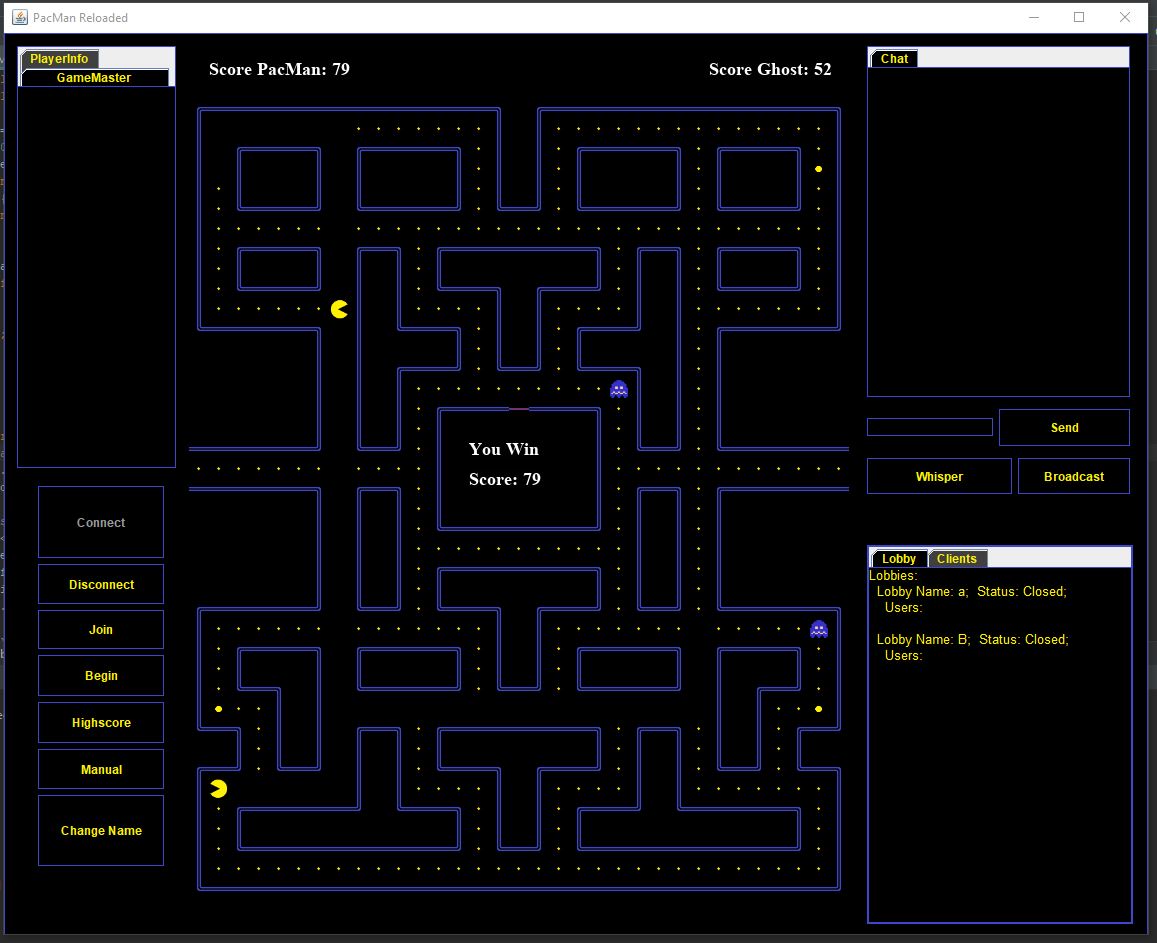The width and height of the screenshot is (1157, 943).
Task: Select the Chat tab
Action: (893, 58)
